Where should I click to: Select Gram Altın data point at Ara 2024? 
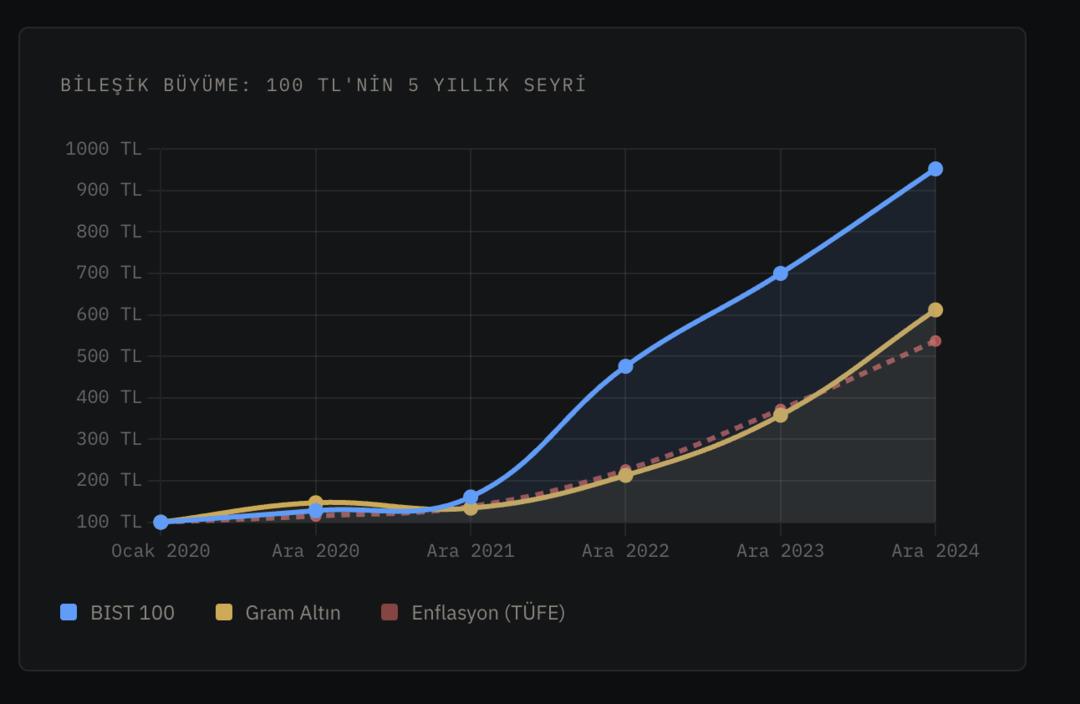pyautogui.click(x=935, y=310)
